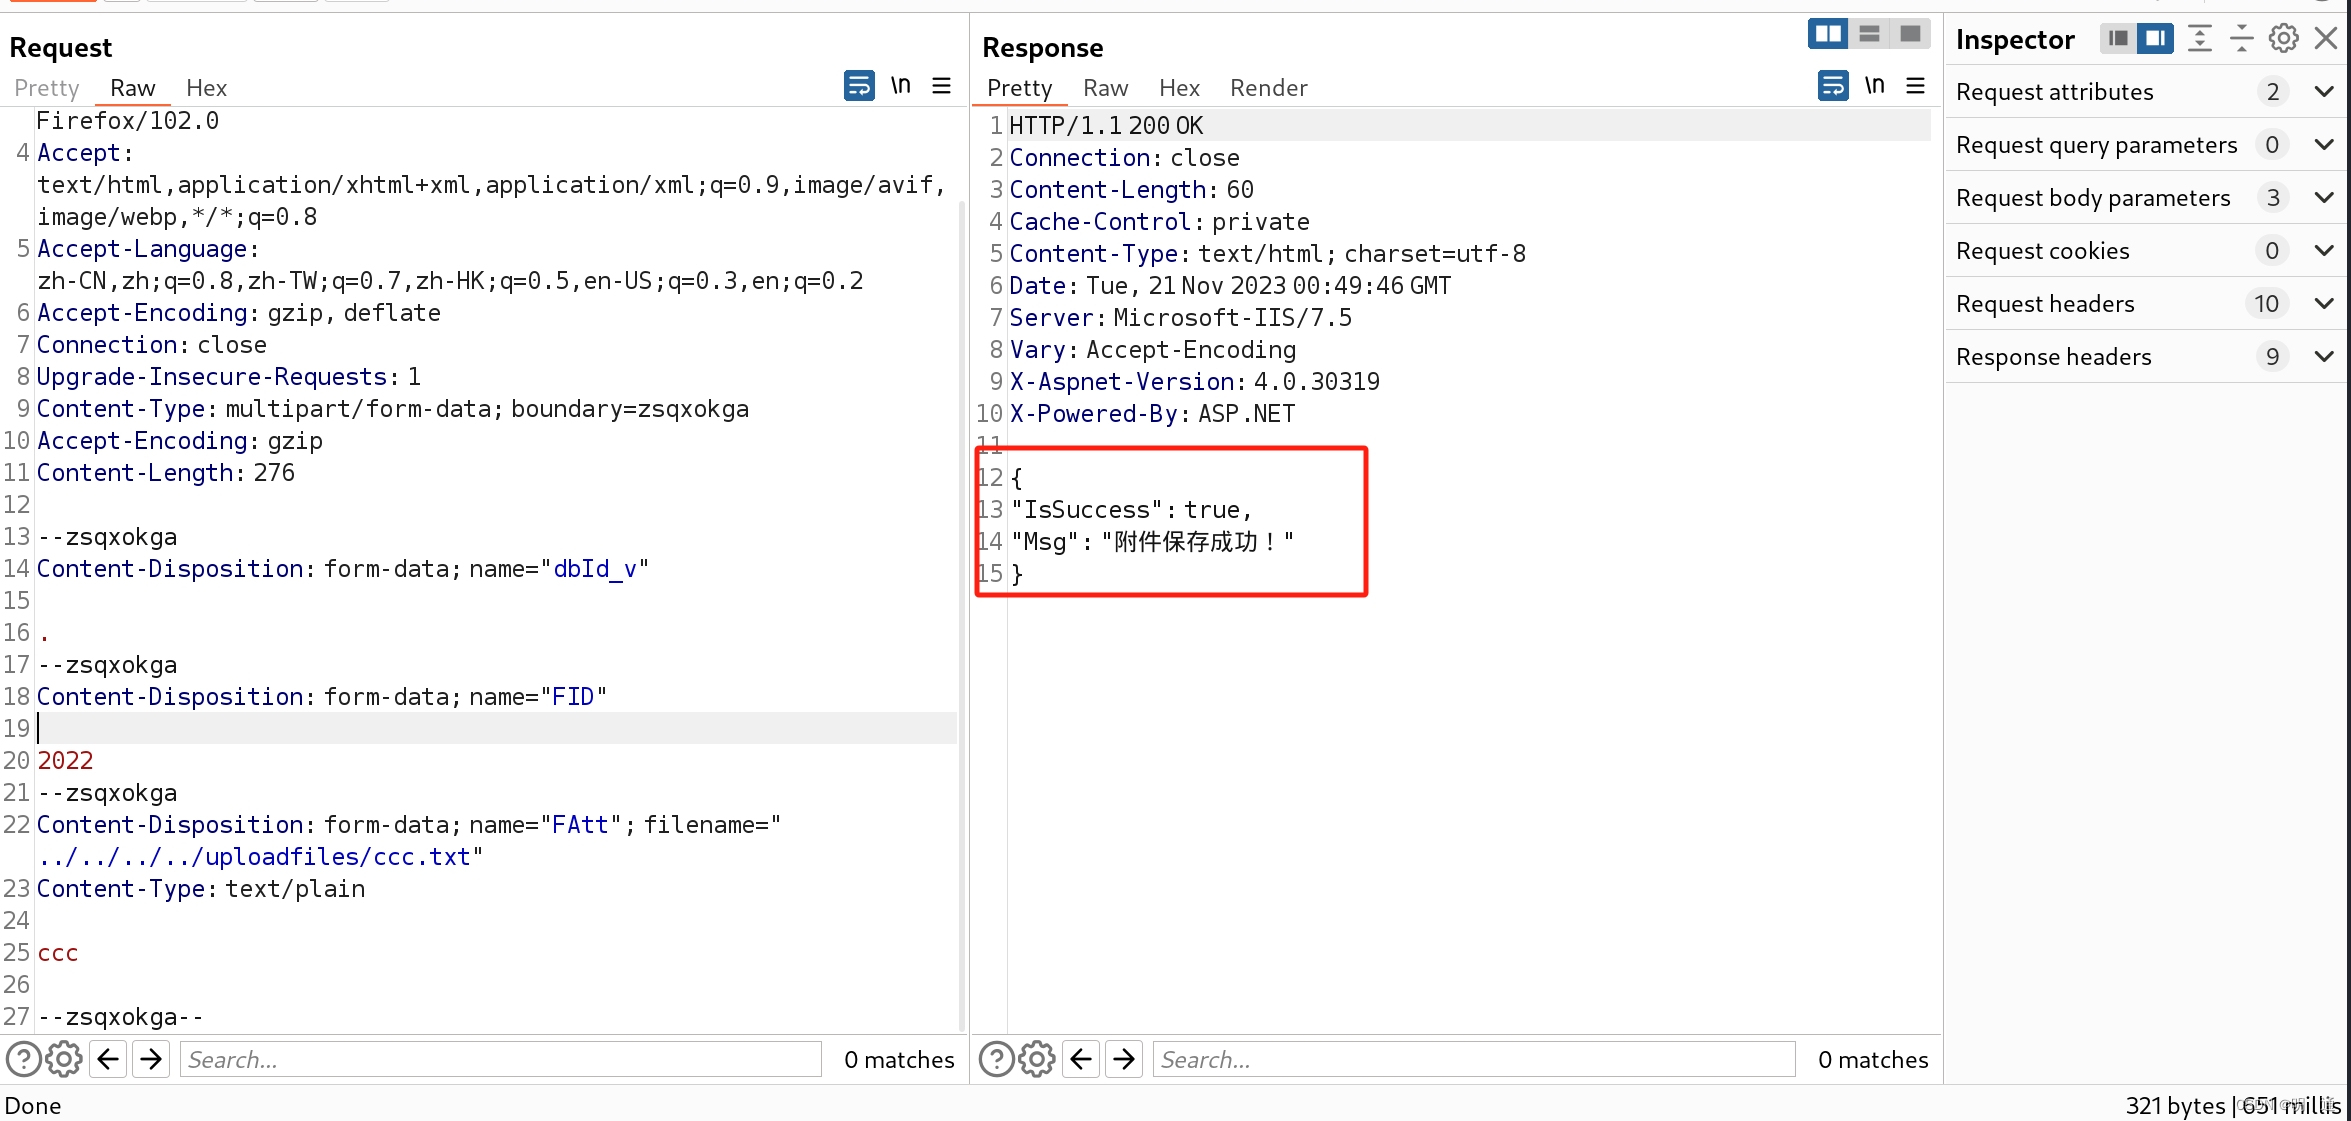
Task: Expand Request headers section
Action: 2147,304
